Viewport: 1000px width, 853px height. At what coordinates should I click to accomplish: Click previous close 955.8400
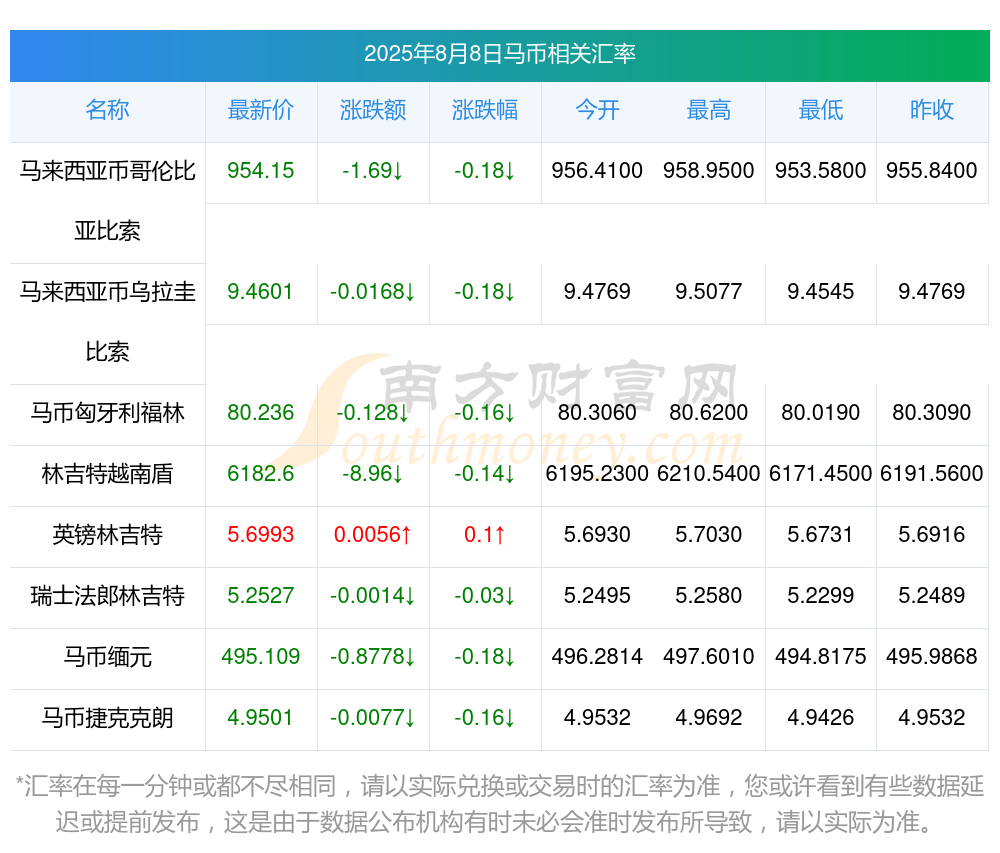(932, 171)
